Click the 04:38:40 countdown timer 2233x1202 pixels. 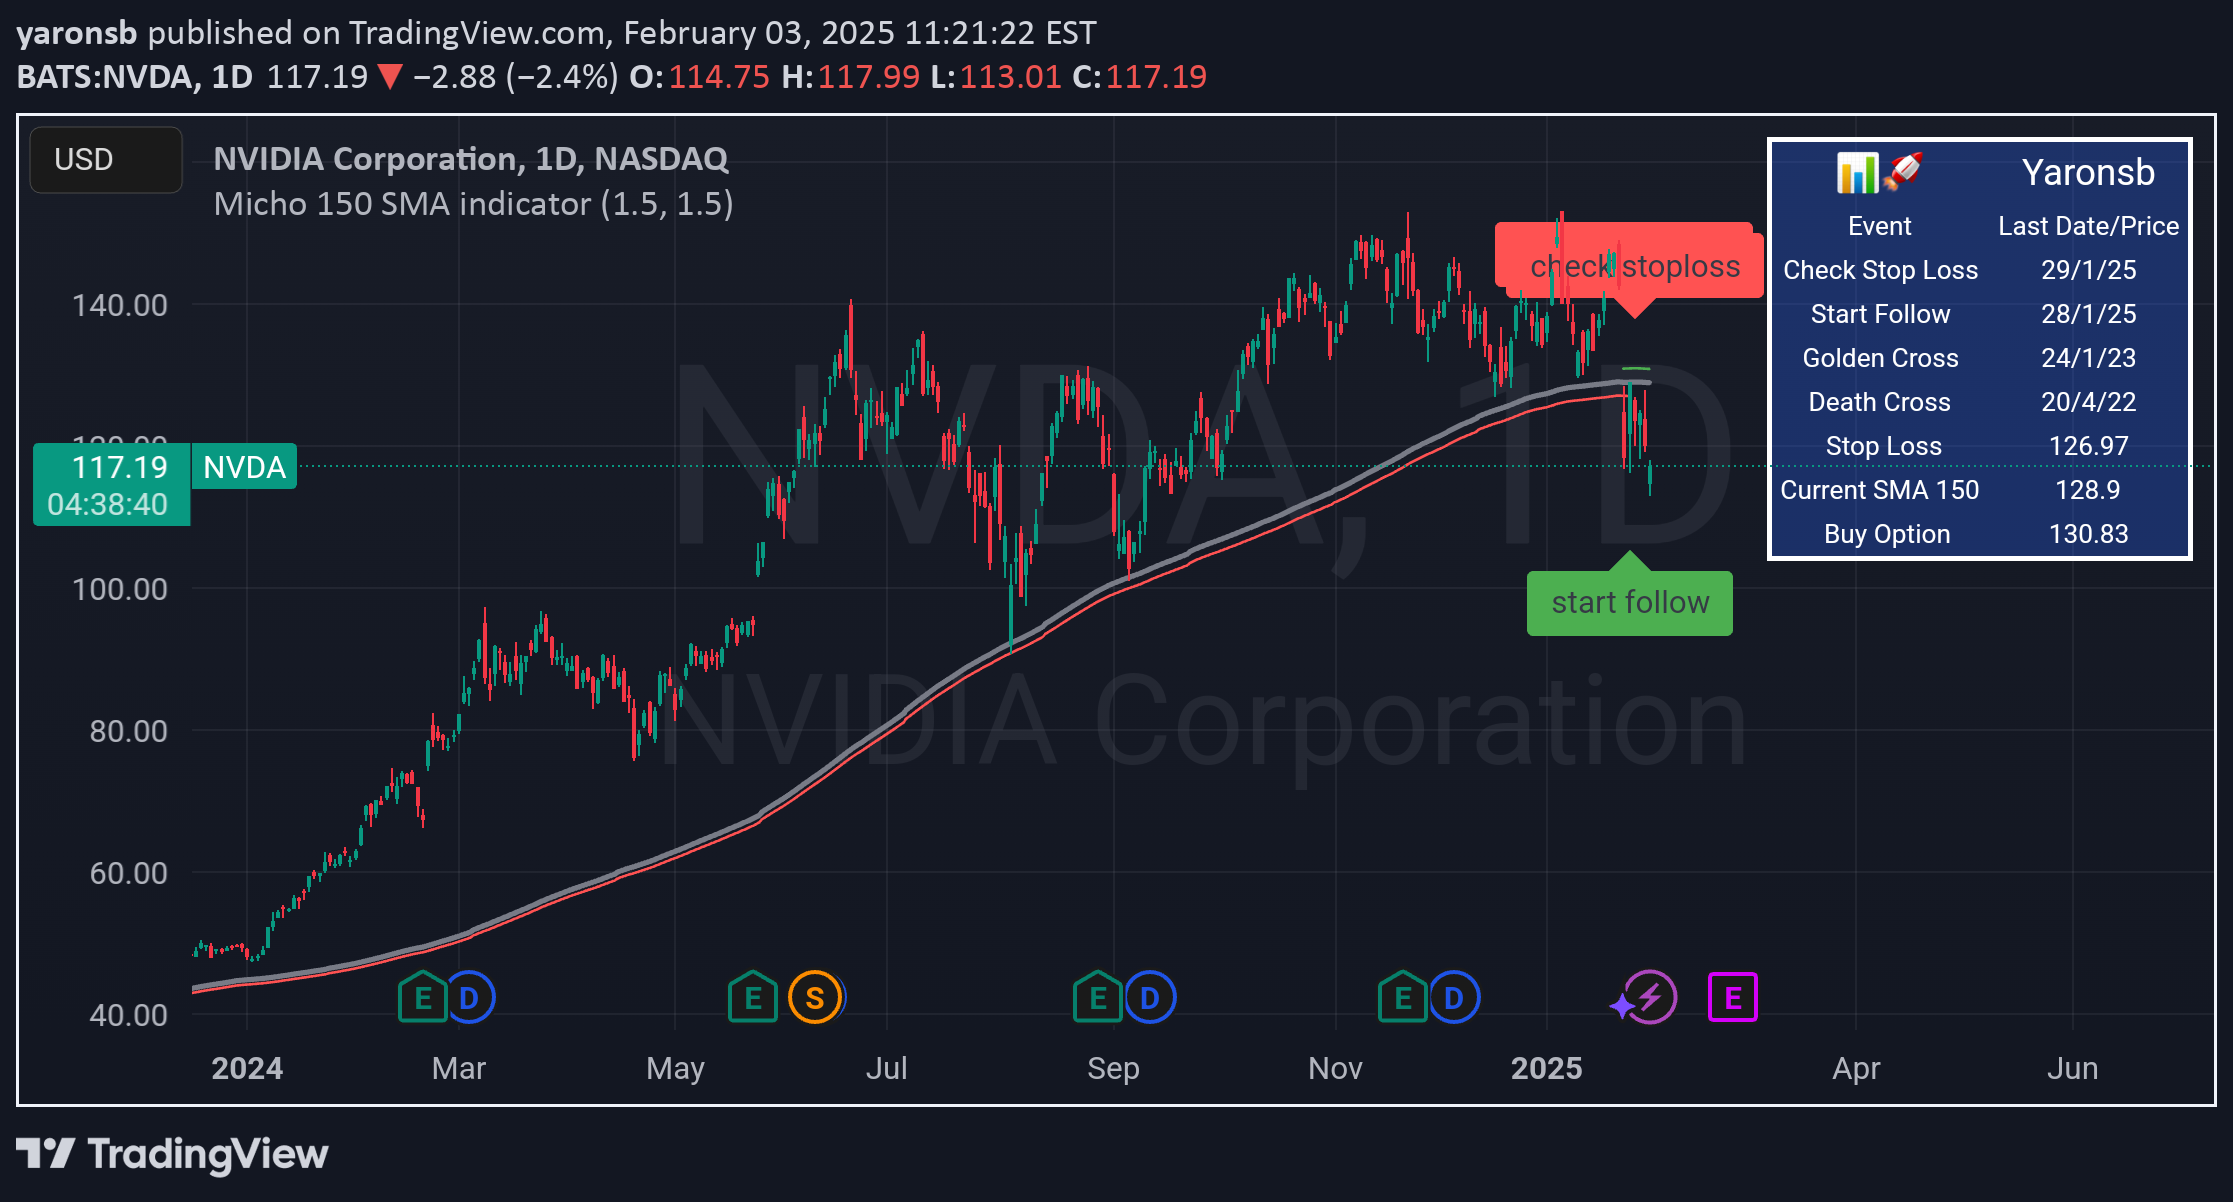click(x=107, y=504)
